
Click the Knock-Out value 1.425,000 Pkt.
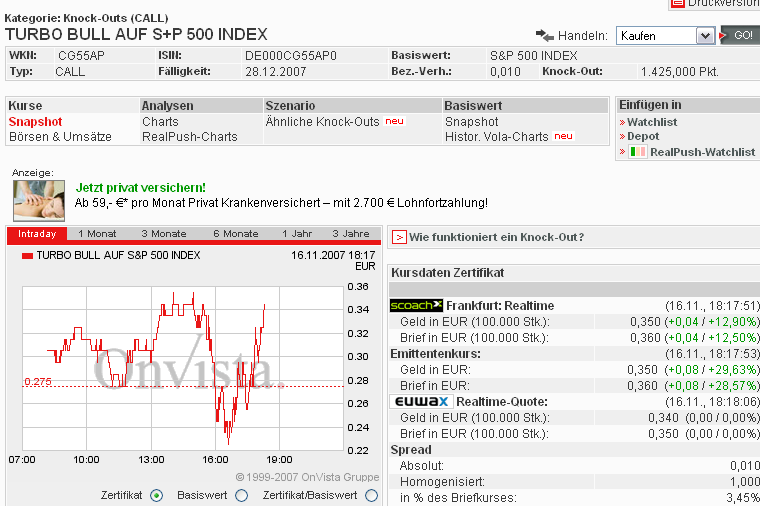(680, 72)
